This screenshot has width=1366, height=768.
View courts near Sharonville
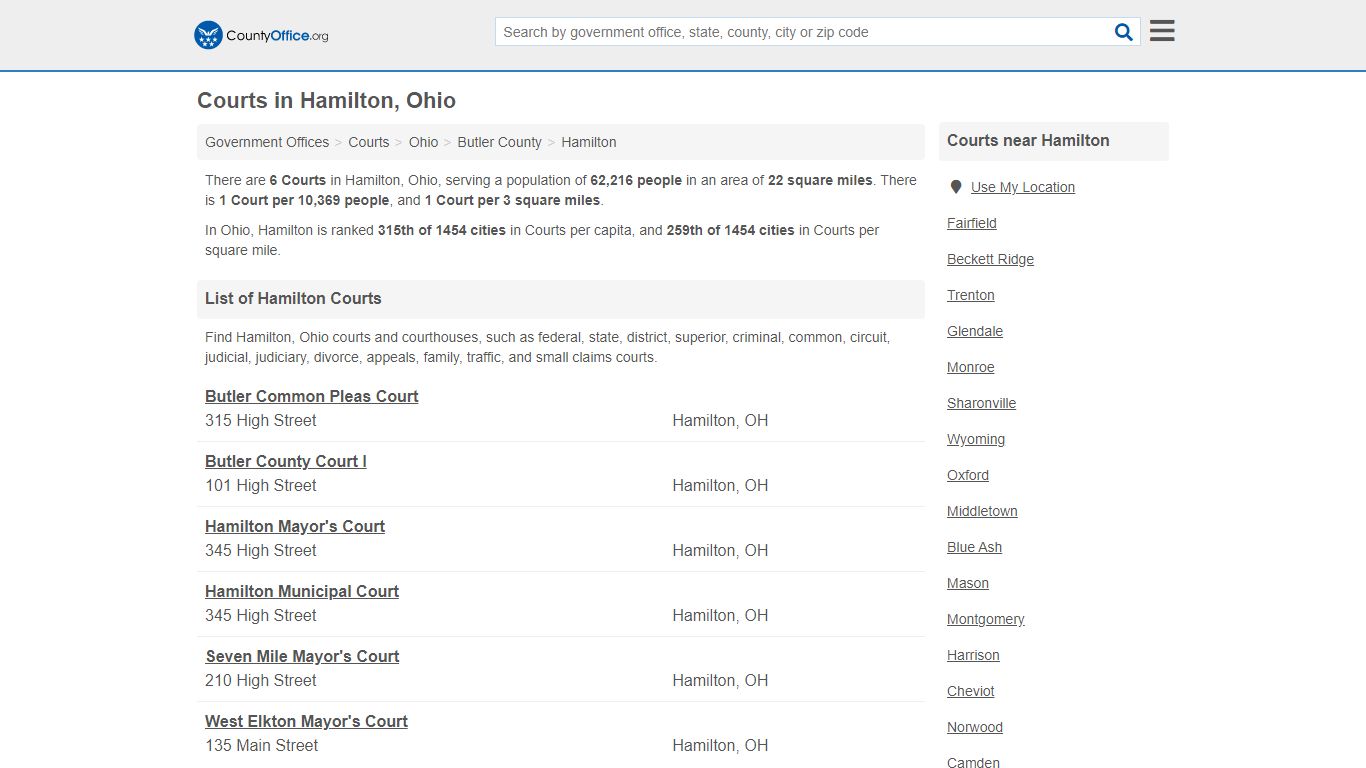point(981,403)
